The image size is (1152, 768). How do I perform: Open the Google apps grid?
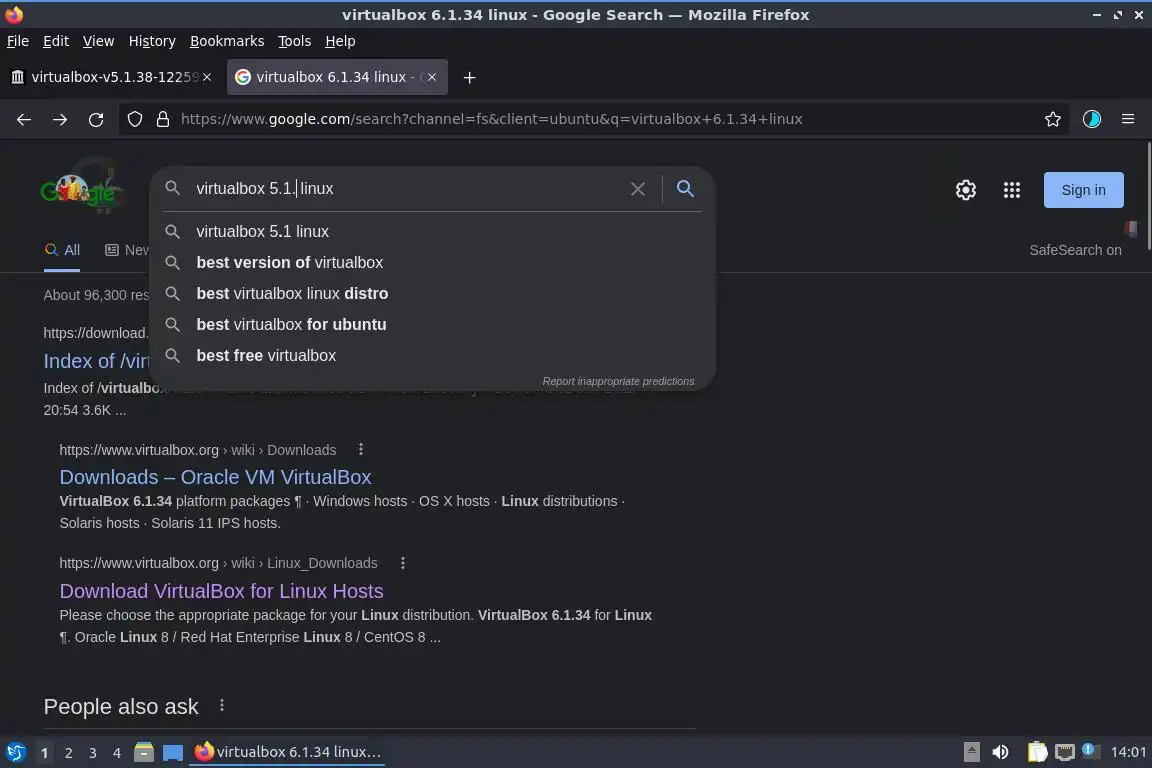tap(1012, 190)
